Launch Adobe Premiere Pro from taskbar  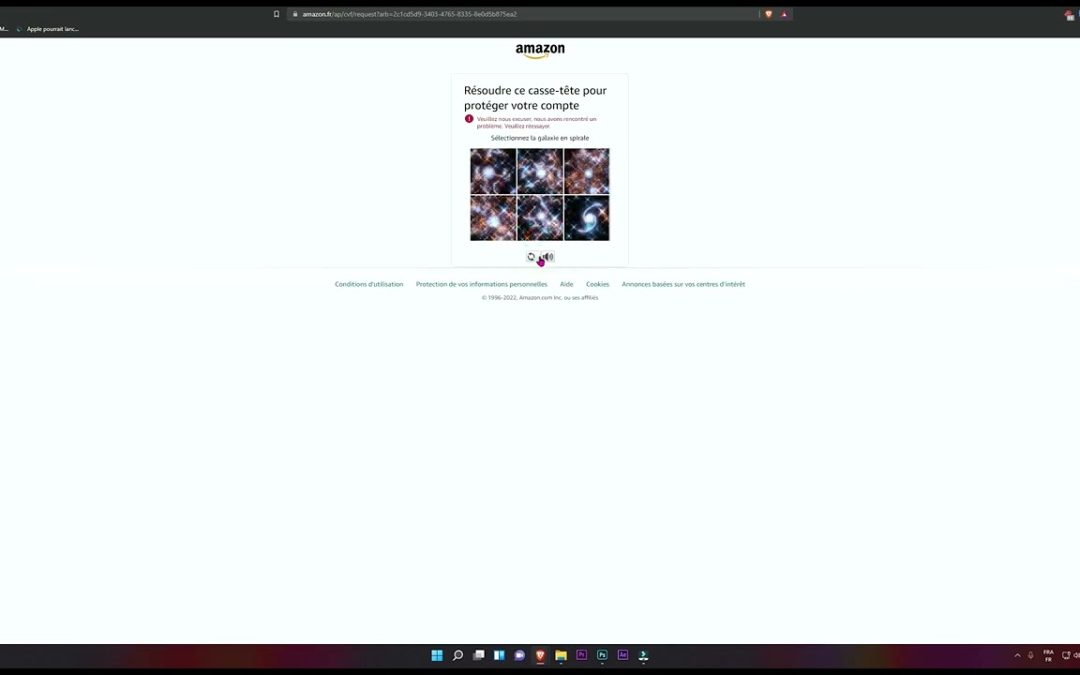(581, 655)
